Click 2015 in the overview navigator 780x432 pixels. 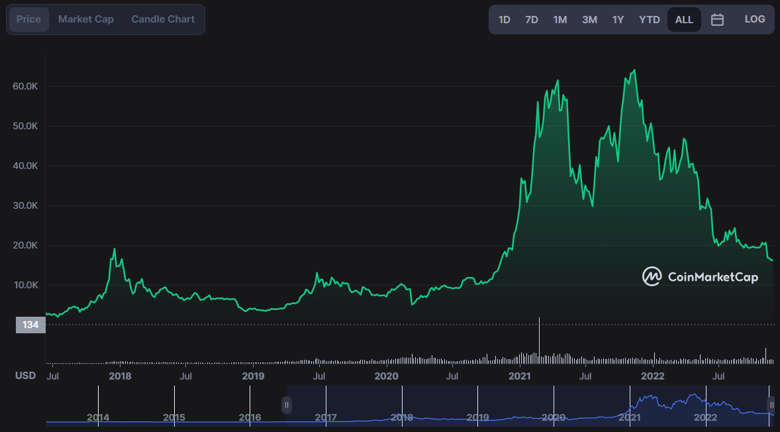(174, 417)
